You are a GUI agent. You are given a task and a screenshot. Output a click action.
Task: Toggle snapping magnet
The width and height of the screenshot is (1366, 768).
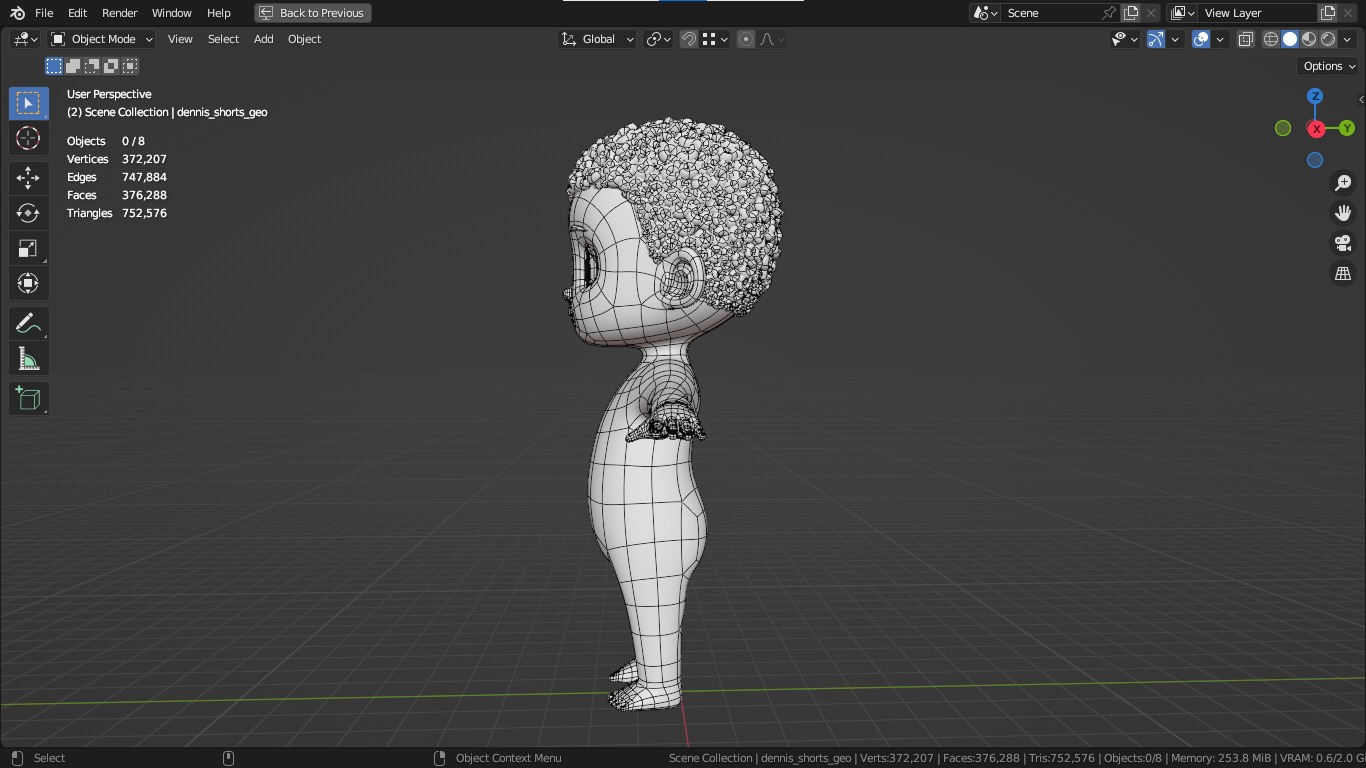689,39
